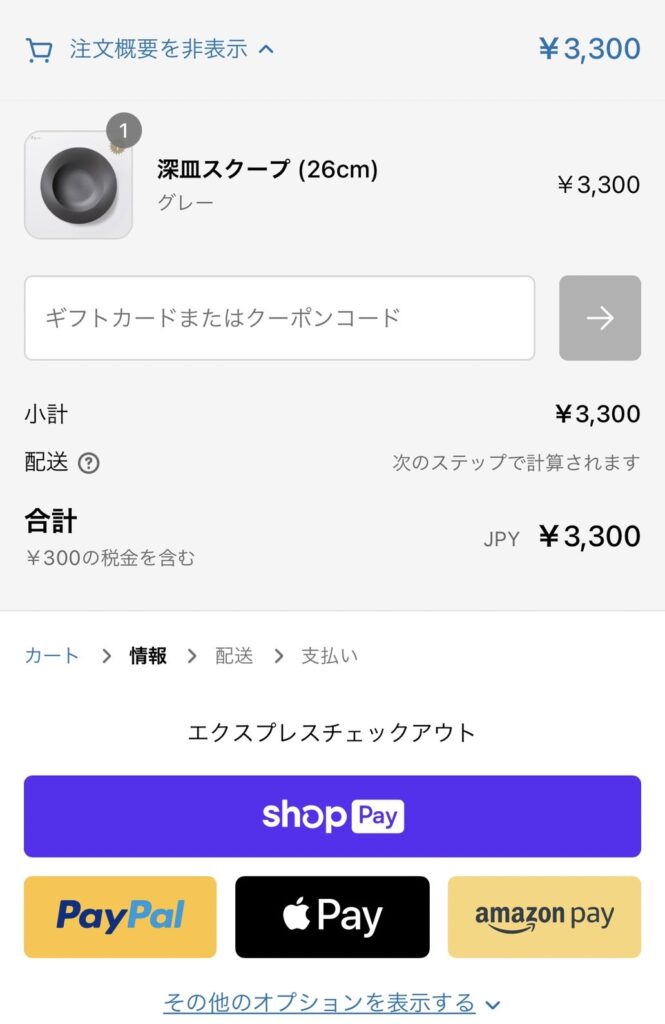Pay with the Shop Pay button
665x1024 pixels.
332,816
